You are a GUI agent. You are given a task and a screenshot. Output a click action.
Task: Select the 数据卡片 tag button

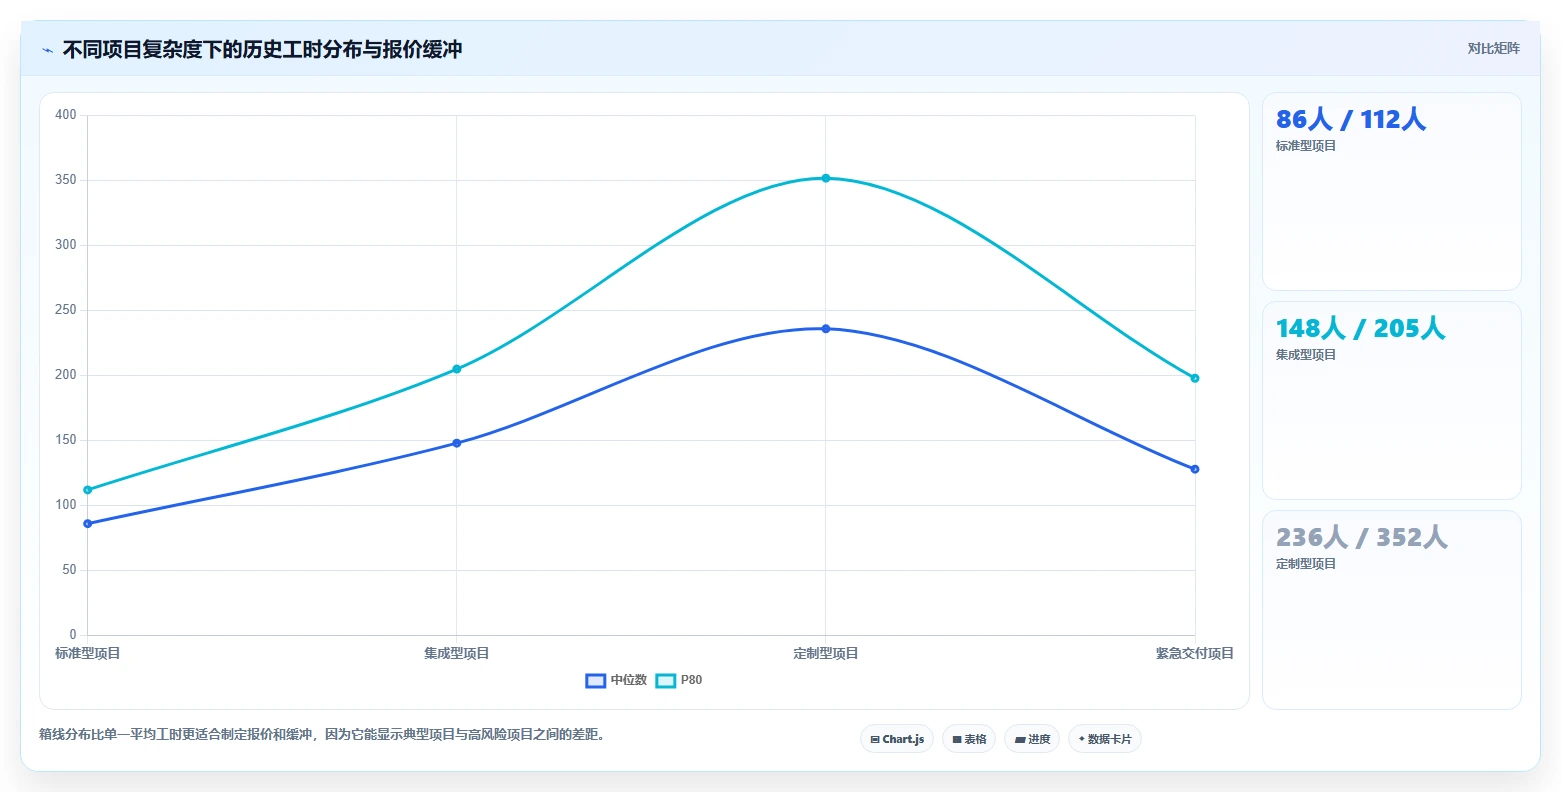(x=1105, y=739)
